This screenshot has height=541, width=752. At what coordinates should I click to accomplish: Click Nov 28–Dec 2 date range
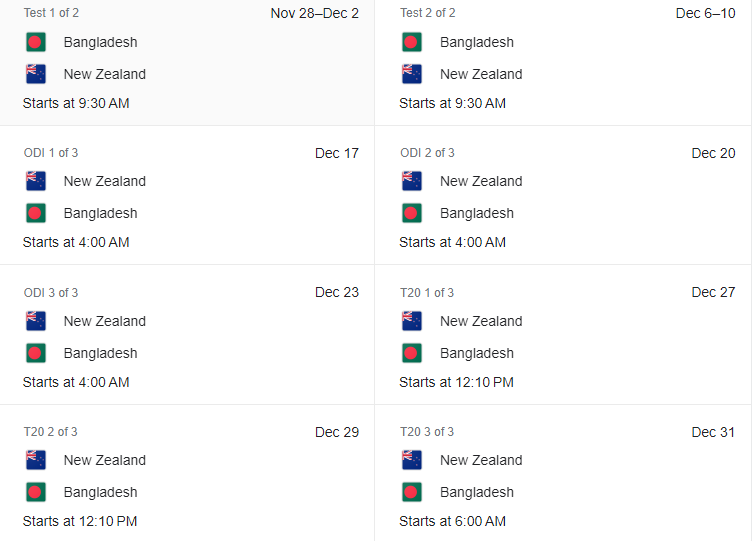[x=315, y=13]
